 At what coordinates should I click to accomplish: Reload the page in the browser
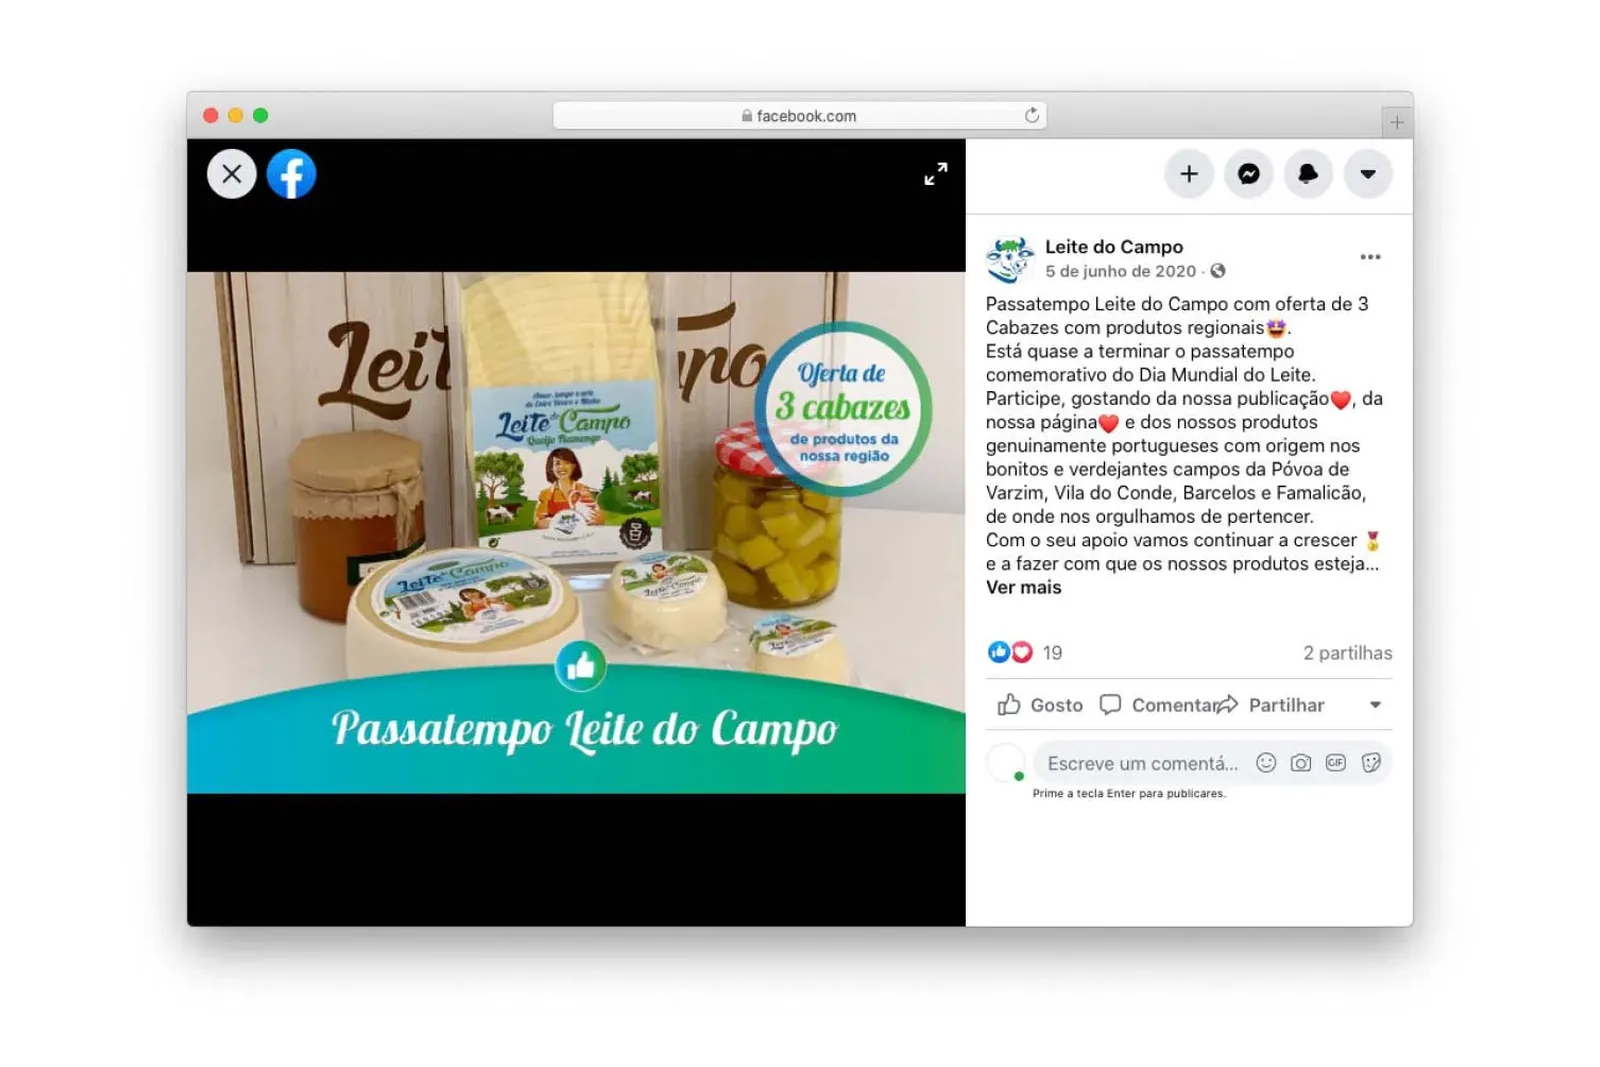click(1032, 115)
